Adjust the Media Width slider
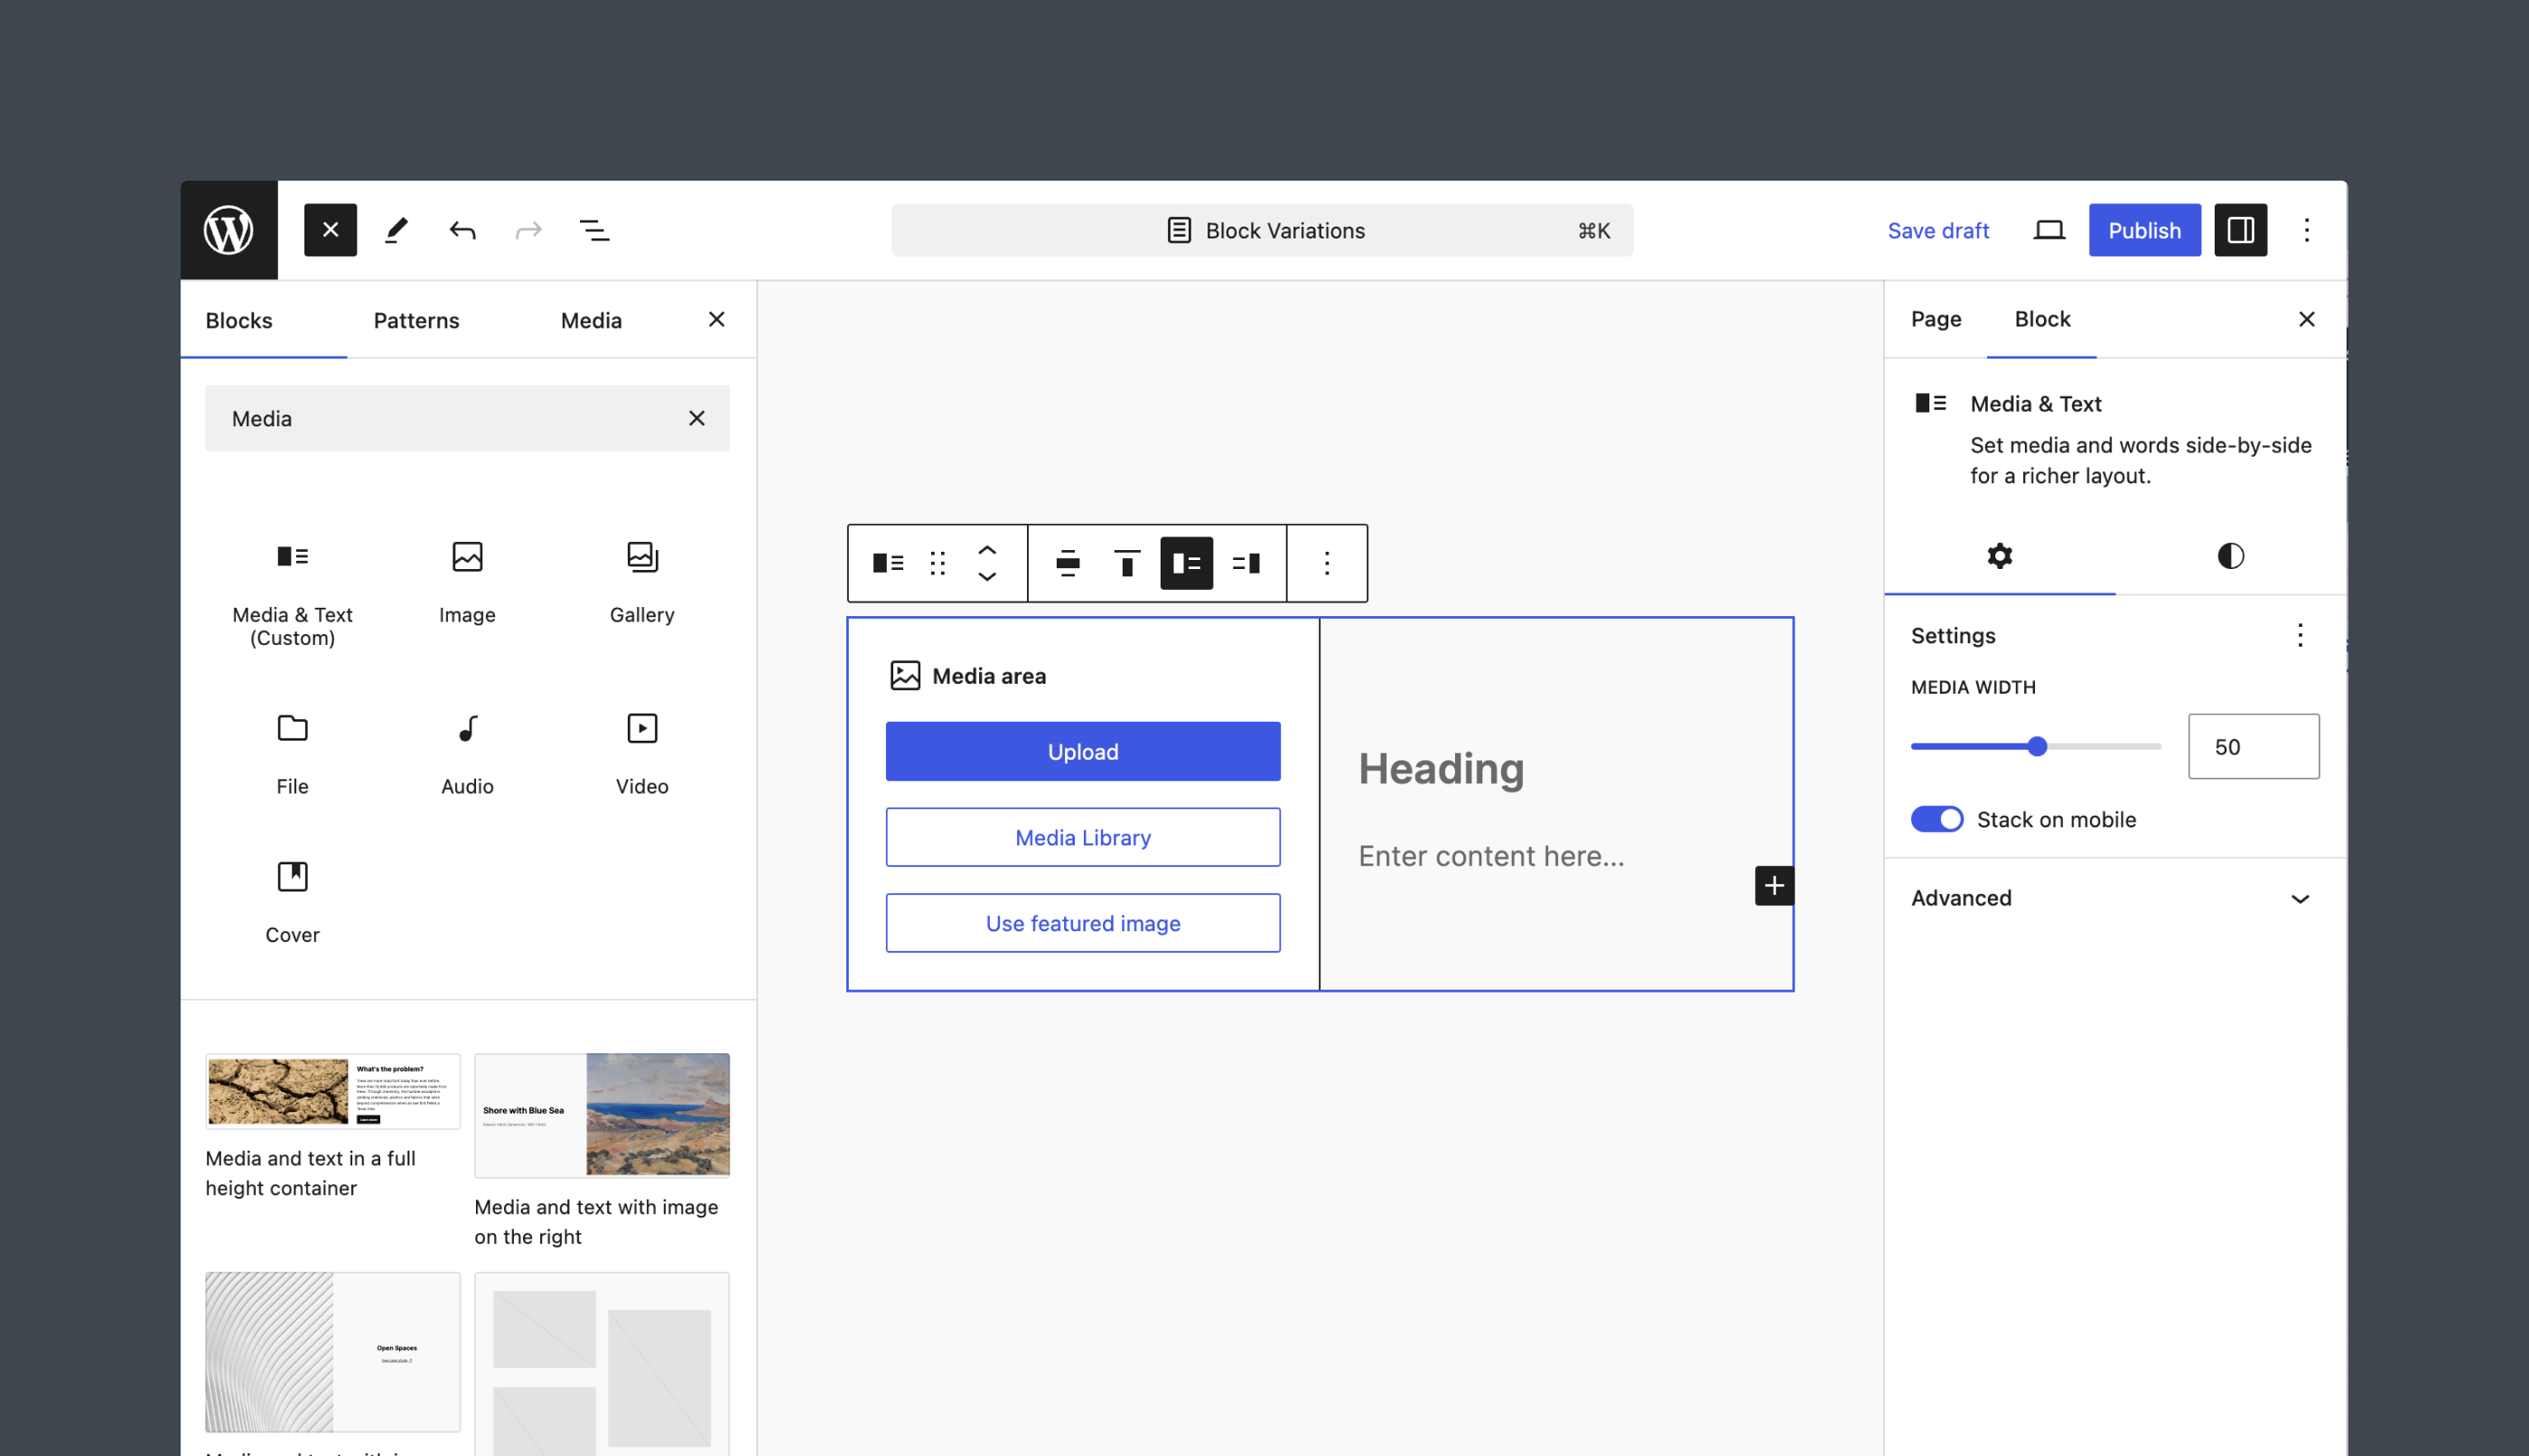The width and height of the screenshot is (2529, 1456). pos(2036,746)
